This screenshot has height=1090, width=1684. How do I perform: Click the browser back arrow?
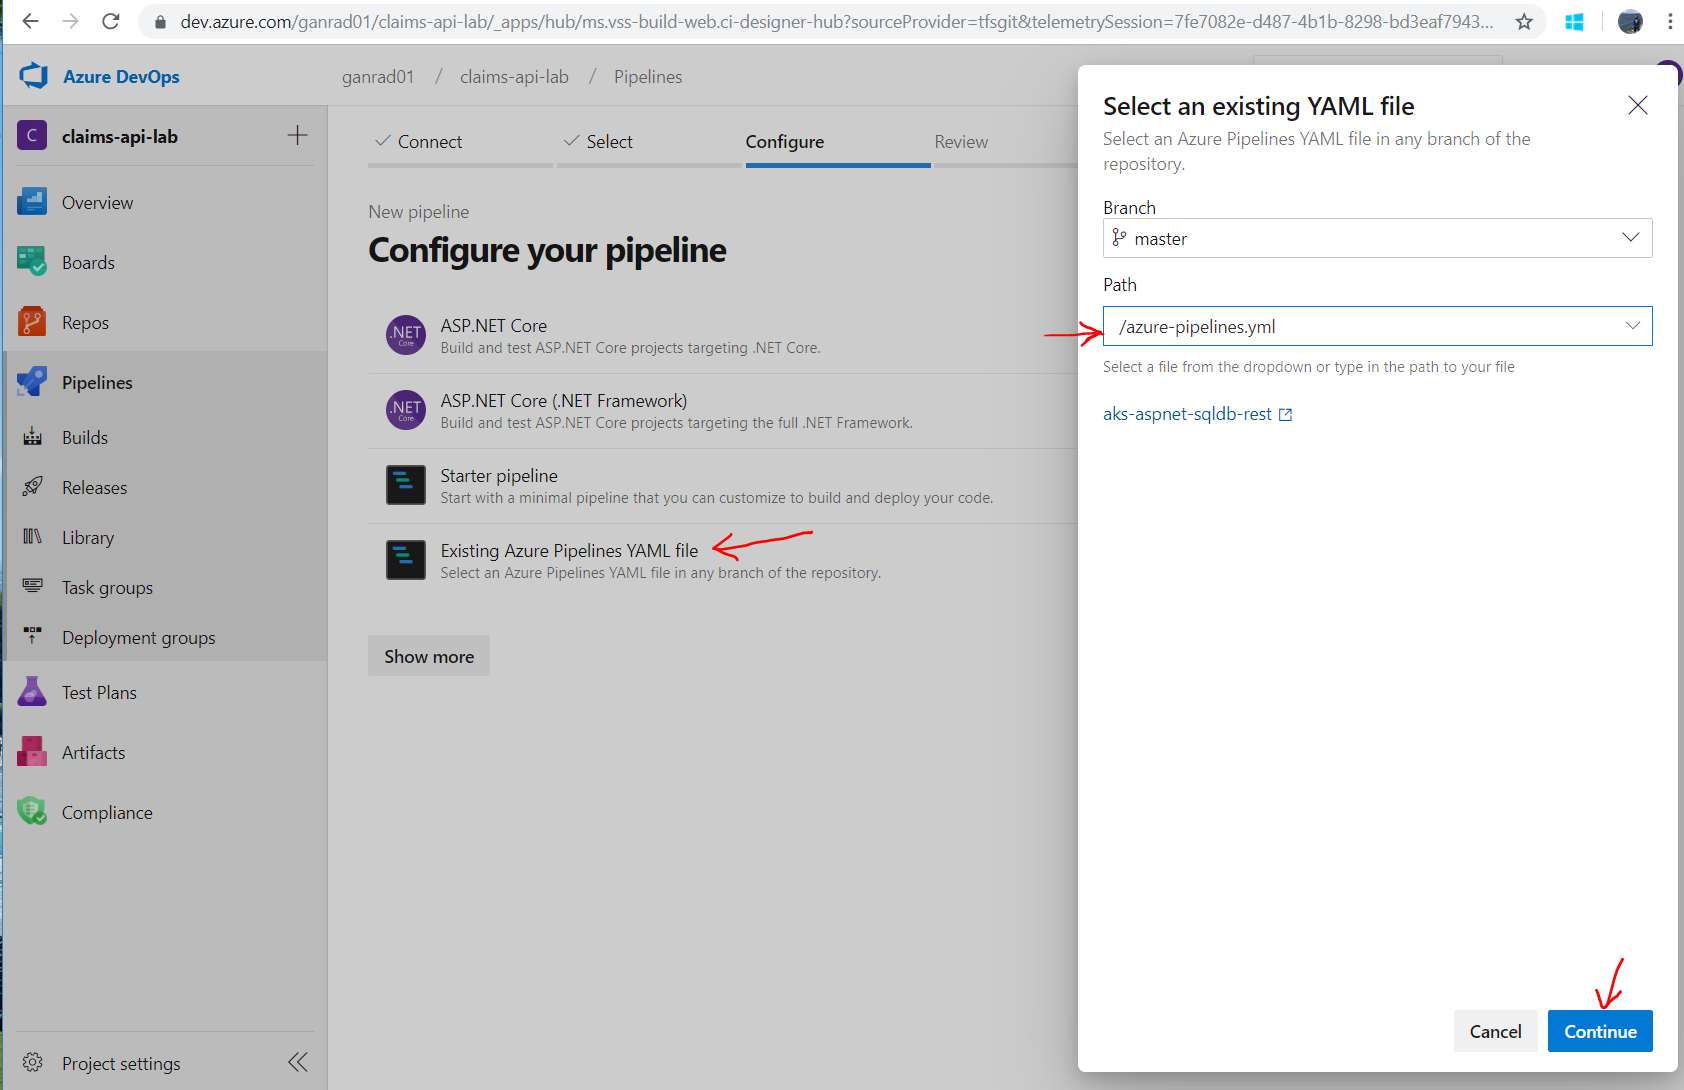[x=31, y=21]
